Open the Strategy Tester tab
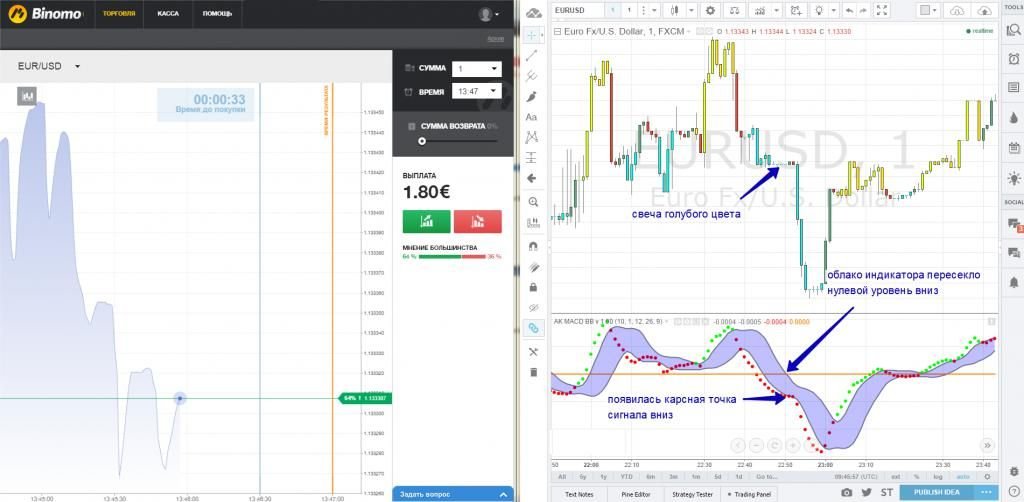Viewport: 1024px width, 502px height. click(693, 494)
